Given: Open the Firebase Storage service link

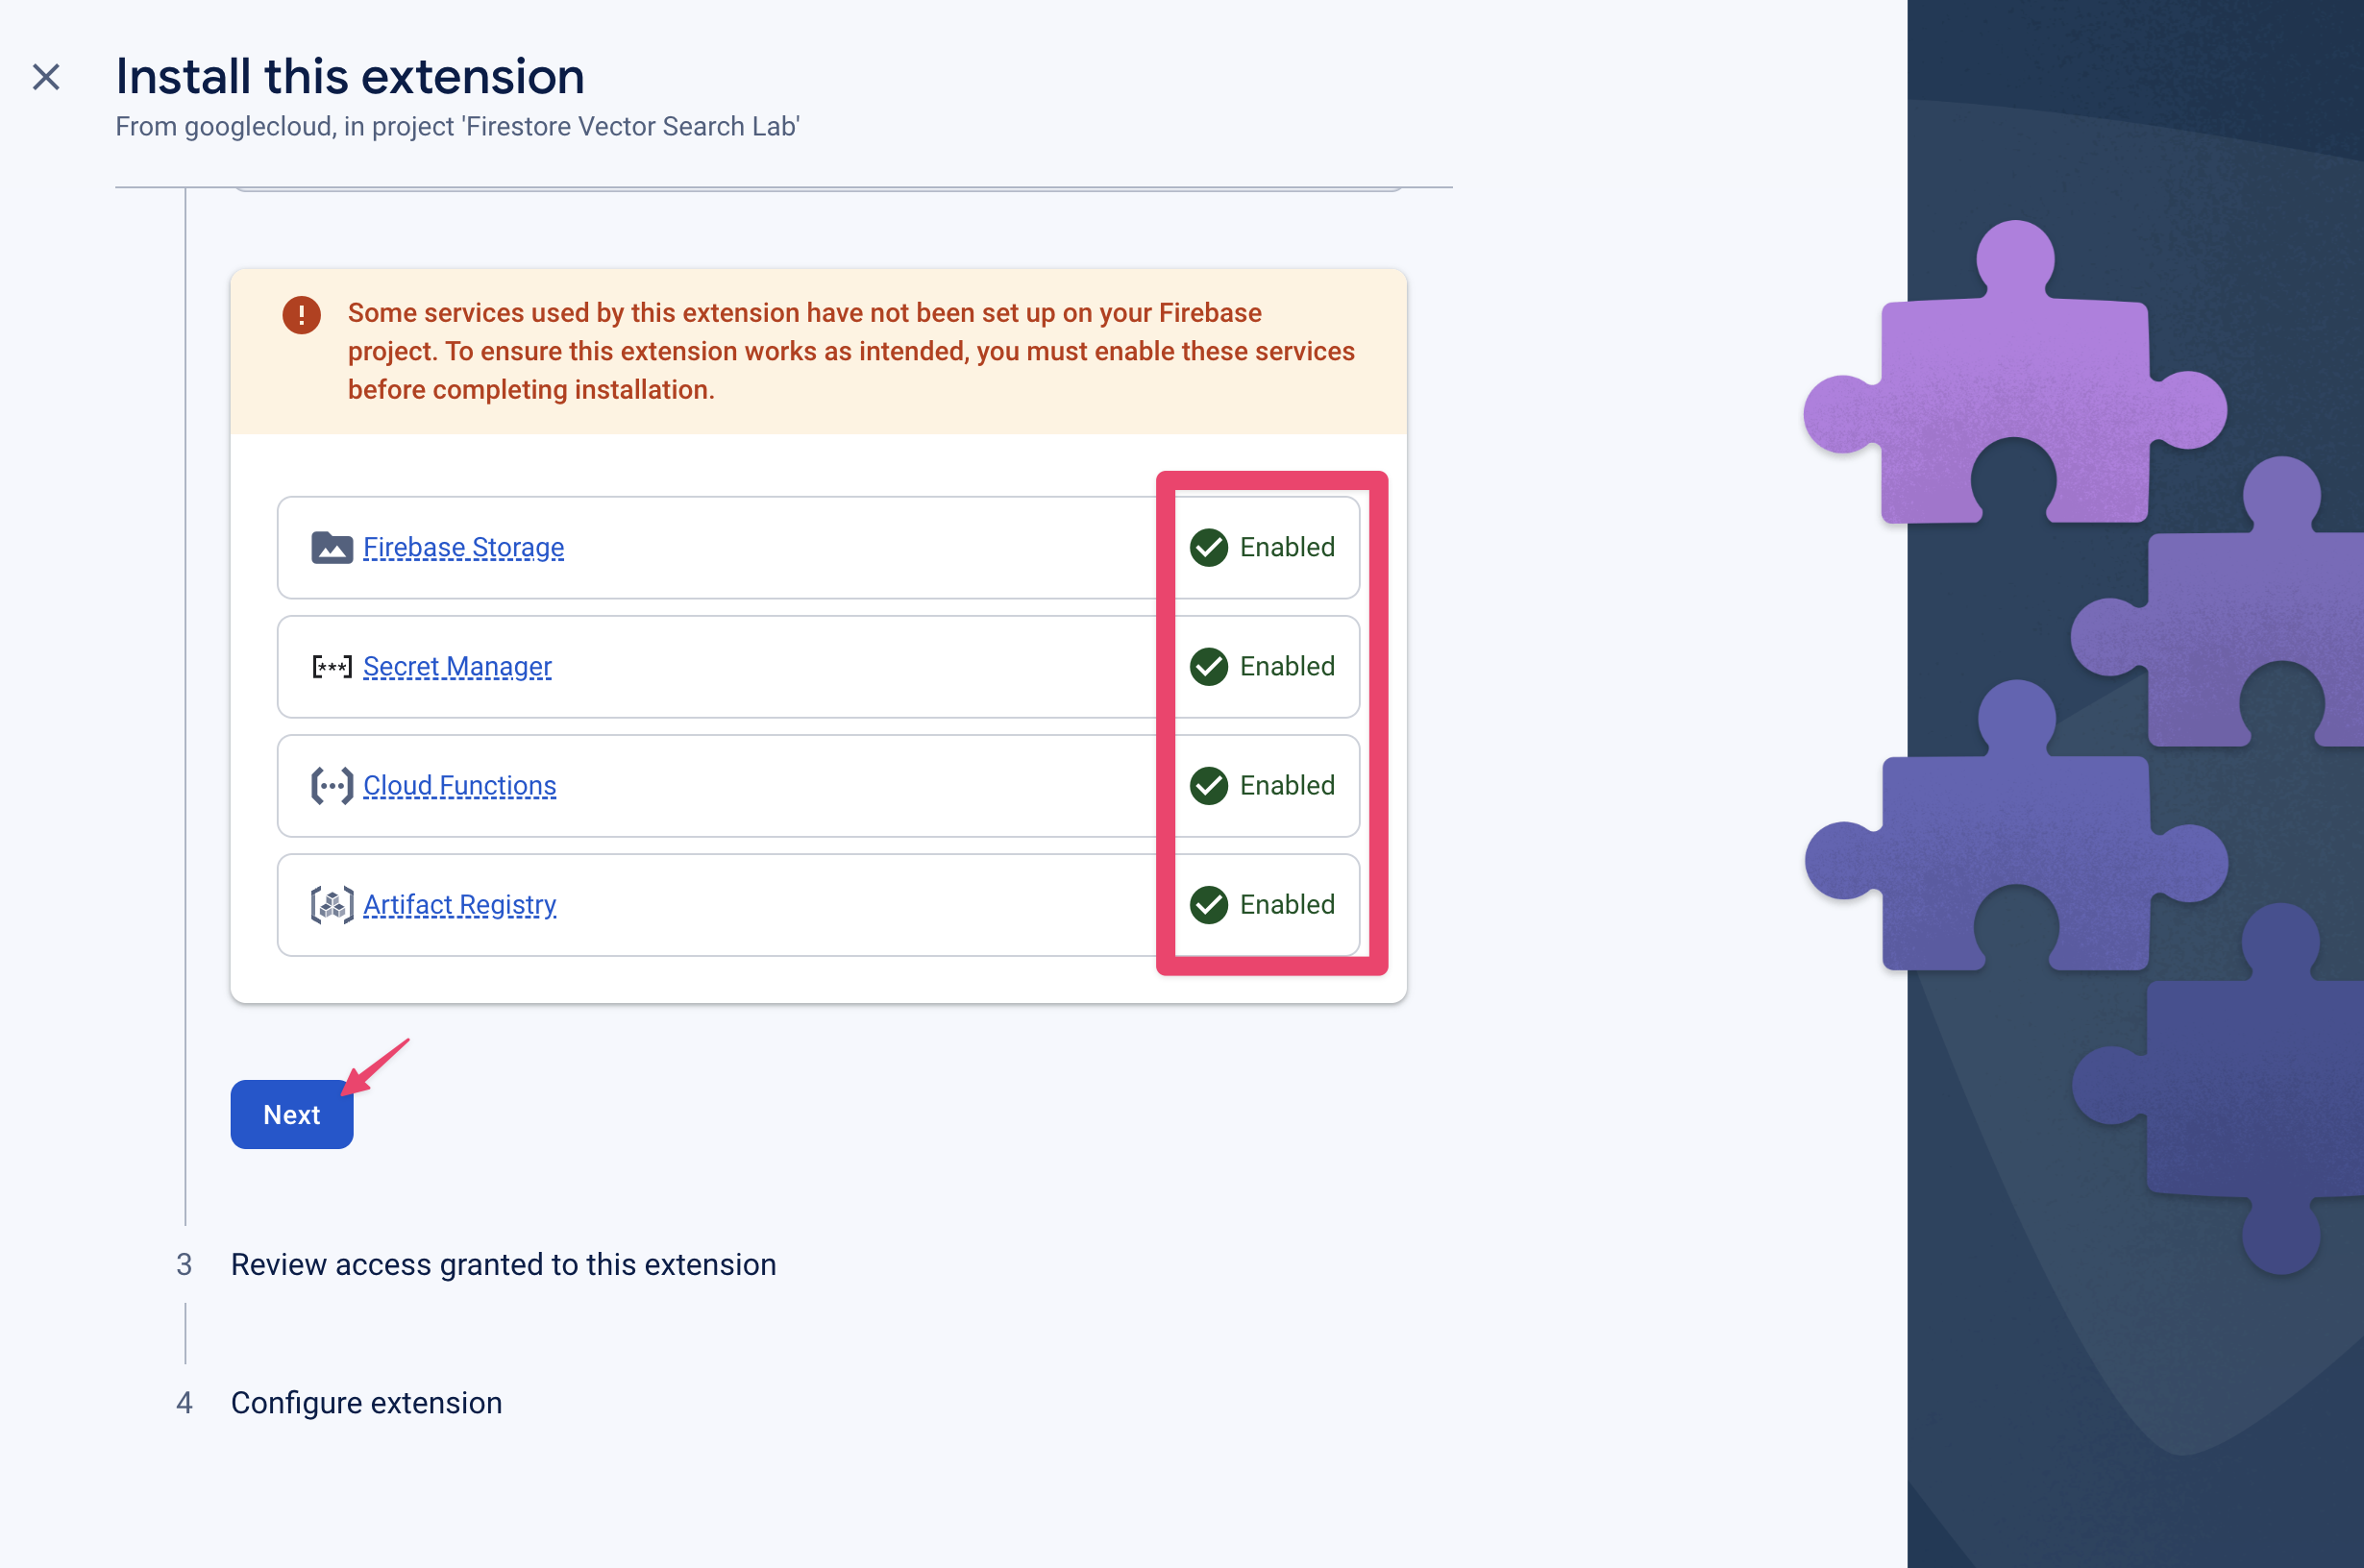Looking at the screenshot, I should tap(464, 548).
